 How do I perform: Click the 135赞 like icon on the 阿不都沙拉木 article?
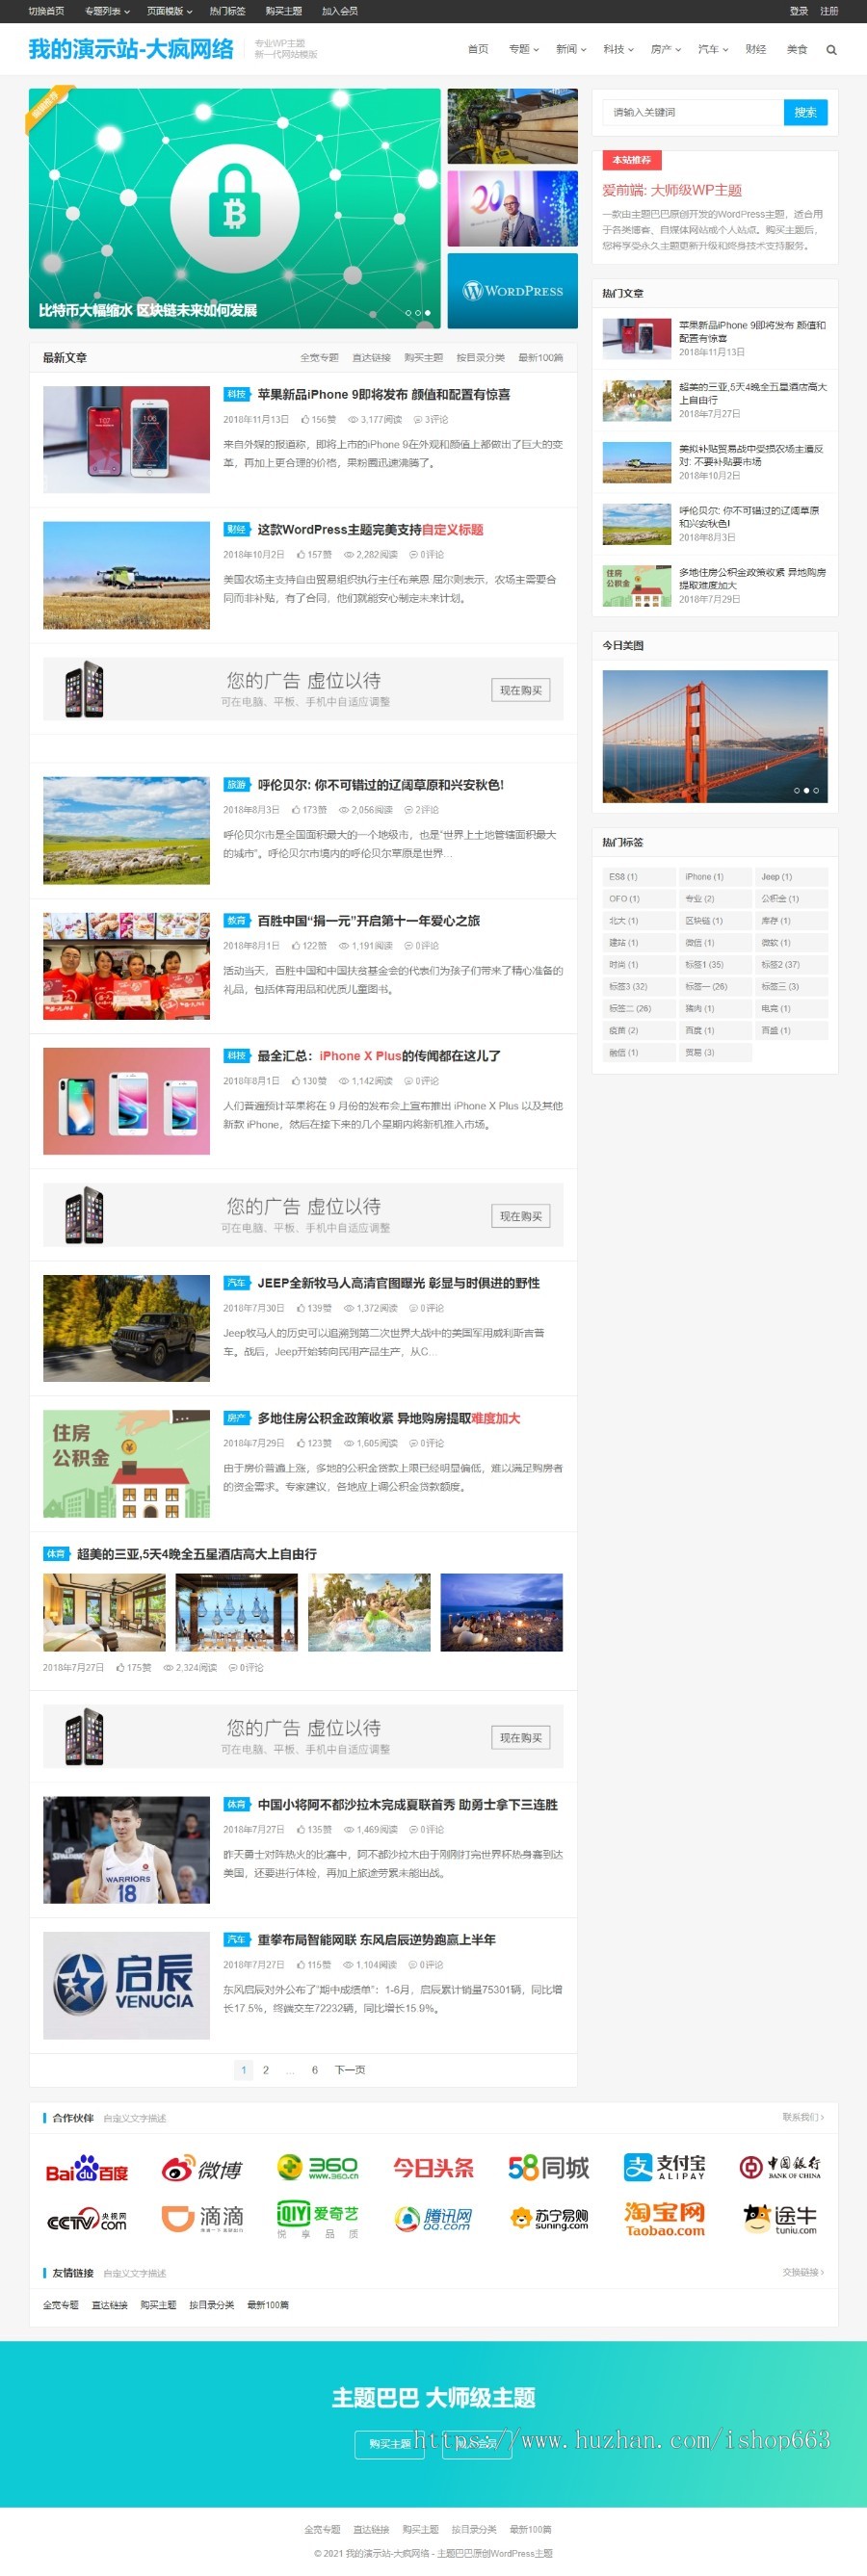tap(300, 1830)
